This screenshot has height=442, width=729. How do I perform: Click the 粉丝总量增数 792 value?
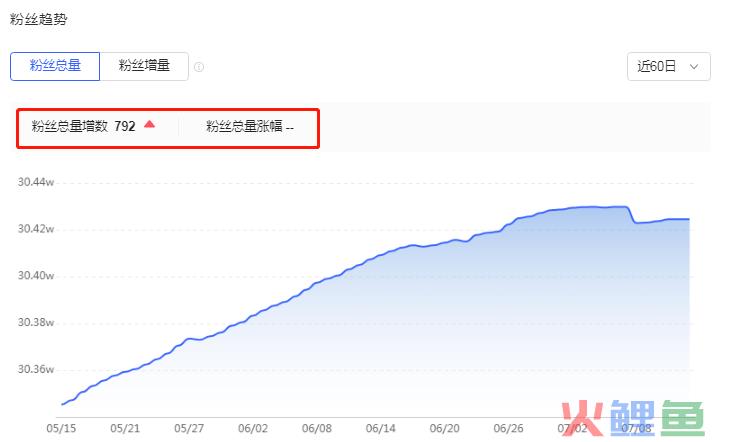(83, 126)
